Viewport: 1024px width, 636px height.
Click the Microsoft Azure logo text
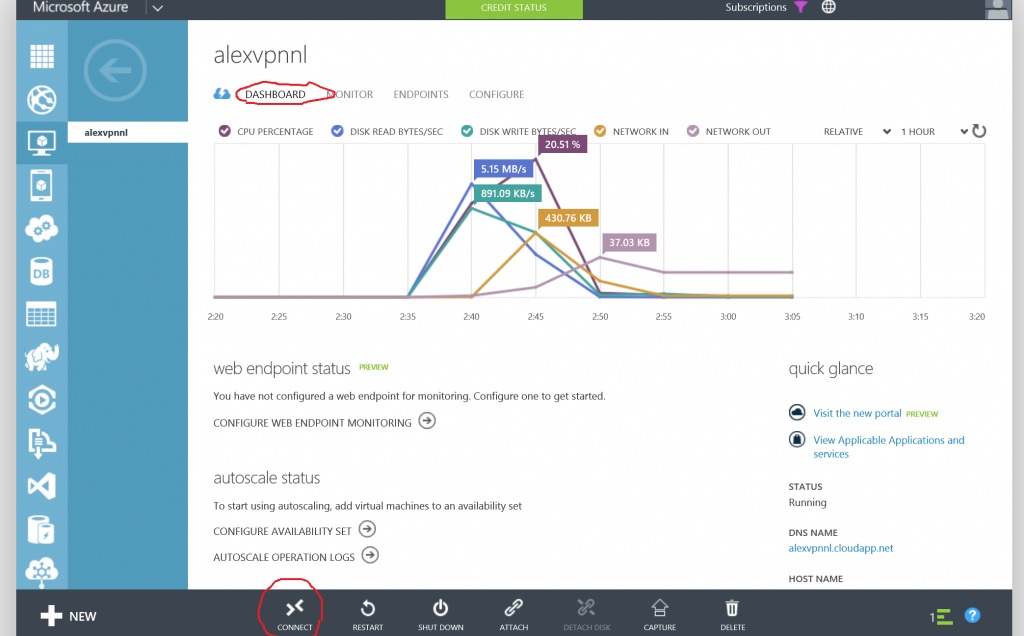pyautogui.click(x=80, y=7)
